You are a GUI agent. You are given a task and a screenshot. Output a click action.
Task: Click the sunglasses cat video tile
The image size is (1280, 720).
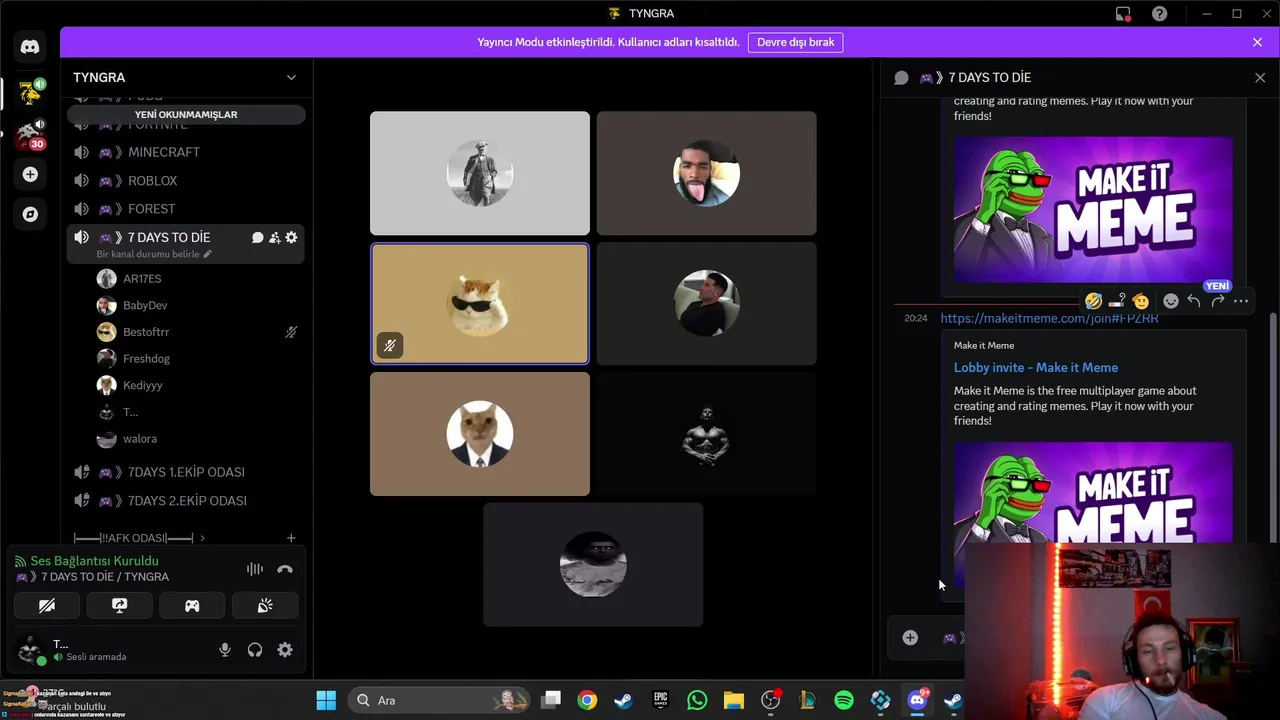coord(480,304)
